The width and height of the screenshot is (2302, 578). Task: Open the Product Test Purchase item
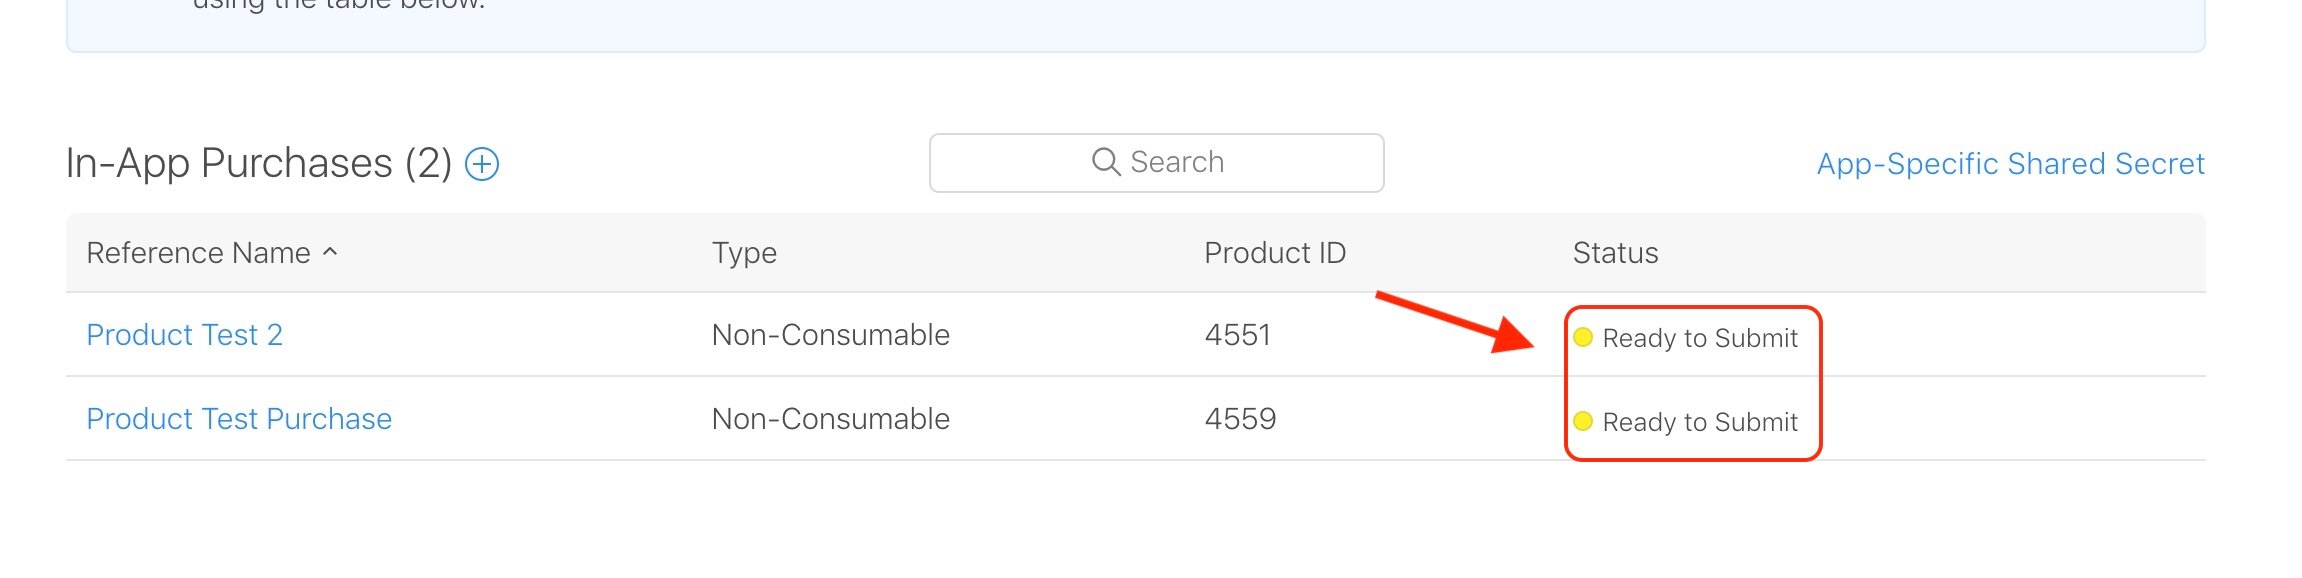pyautogui.click(x=239, y=419)
